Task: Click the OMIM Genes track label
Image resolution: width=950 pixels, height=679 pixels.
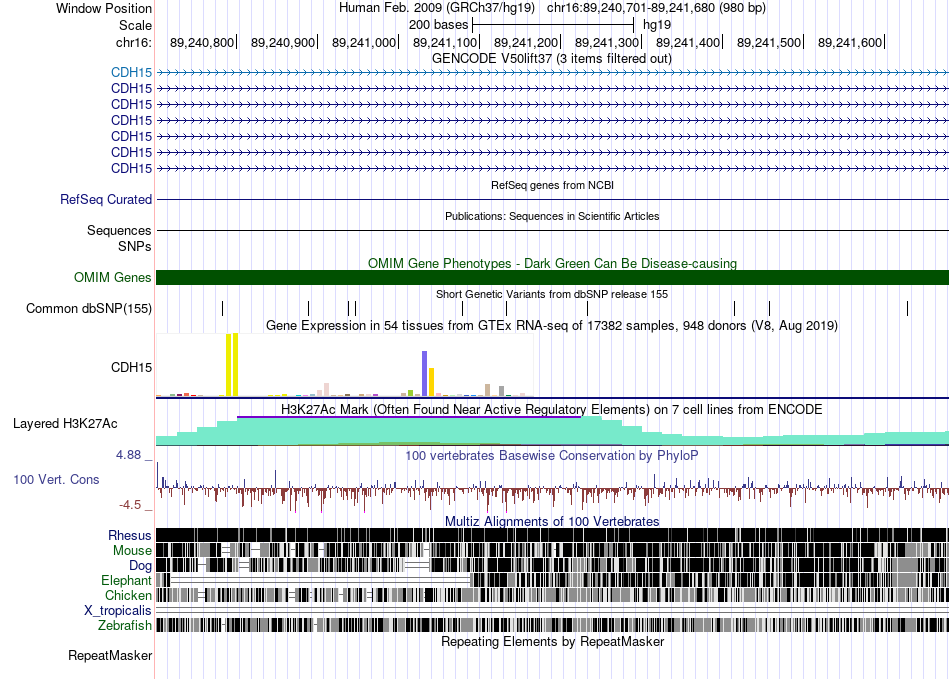Action: (113, 277)
